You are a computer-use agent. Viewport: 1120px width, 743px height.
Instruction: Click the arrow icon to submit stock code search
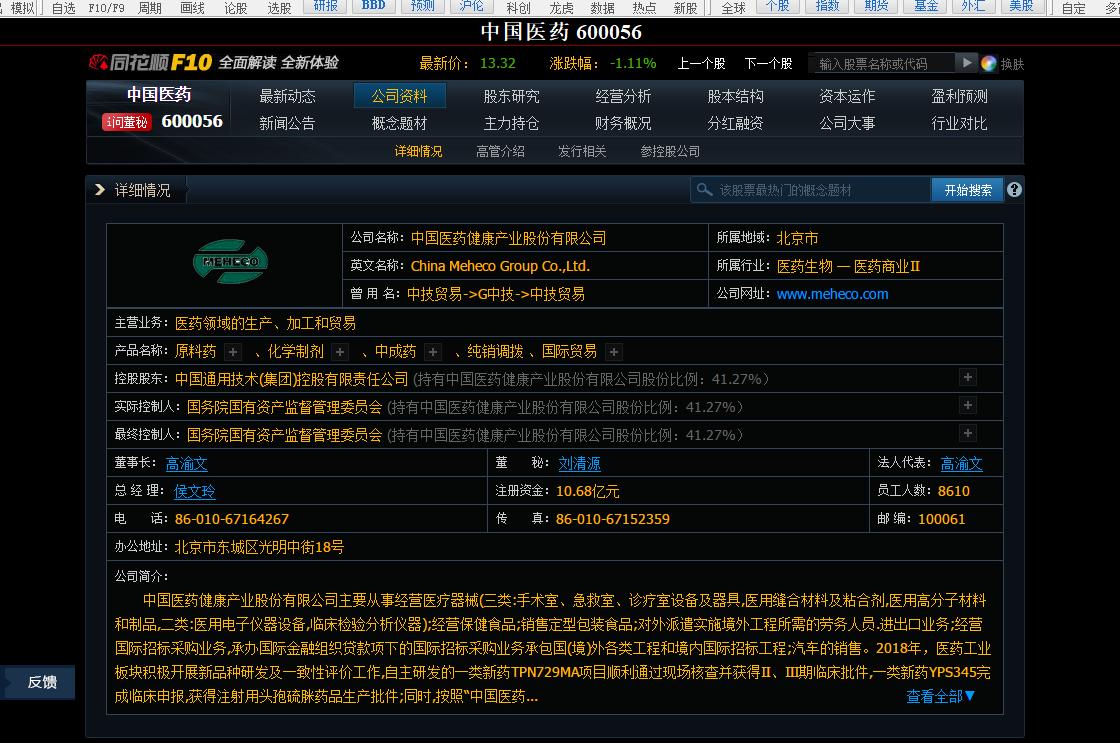(967, 61)
